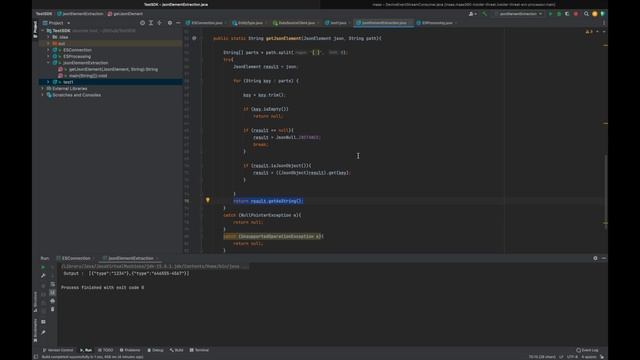Open the TODO tool window
The width and height of the screenshot is (640, 360).
pyautogui.click(x=106, y=350)
